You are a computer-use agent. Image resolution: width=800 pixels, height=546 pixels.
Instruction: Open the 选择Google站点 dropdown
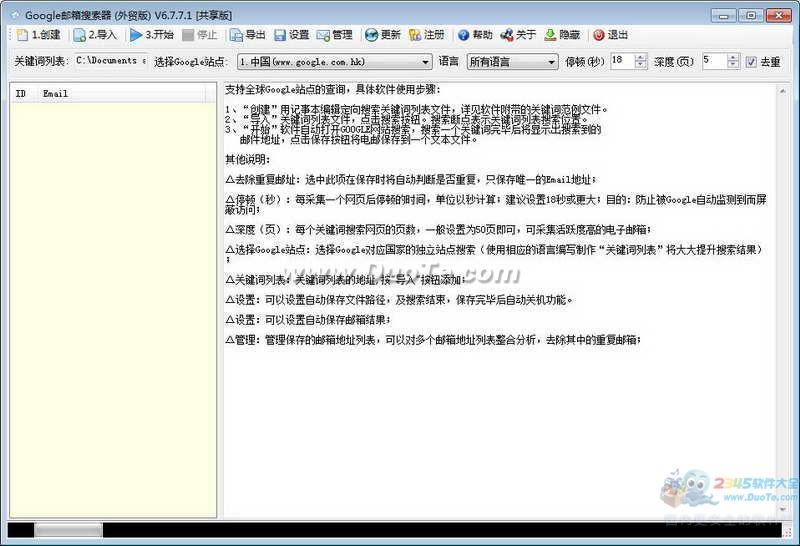(335, 62)
